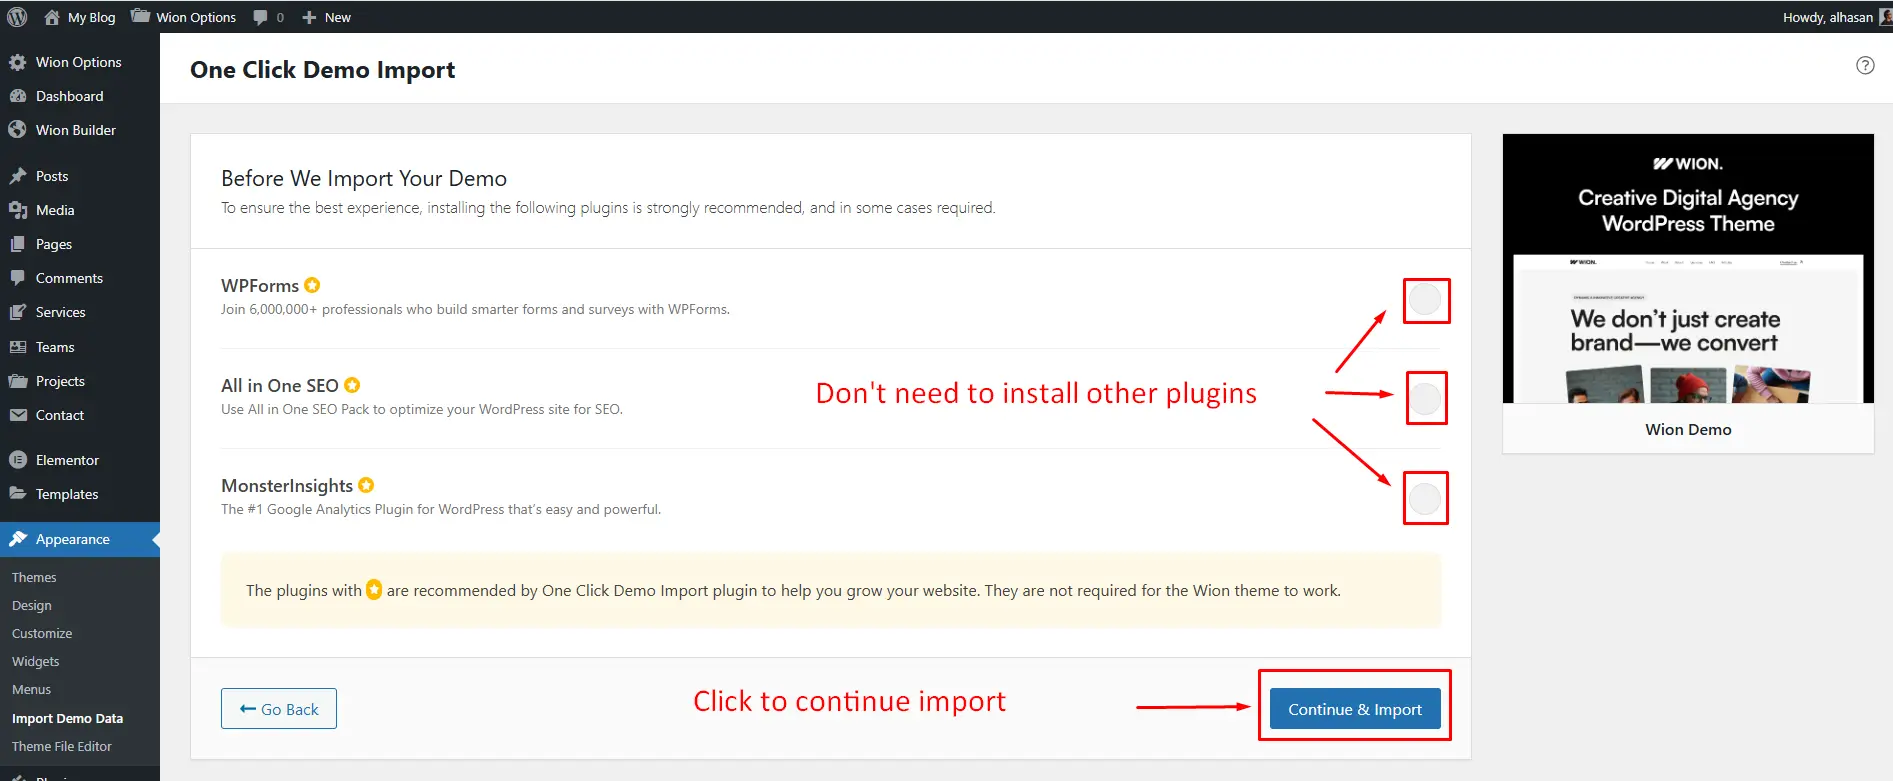Click the comments bubble in admin bar

[x=261, y=17]
